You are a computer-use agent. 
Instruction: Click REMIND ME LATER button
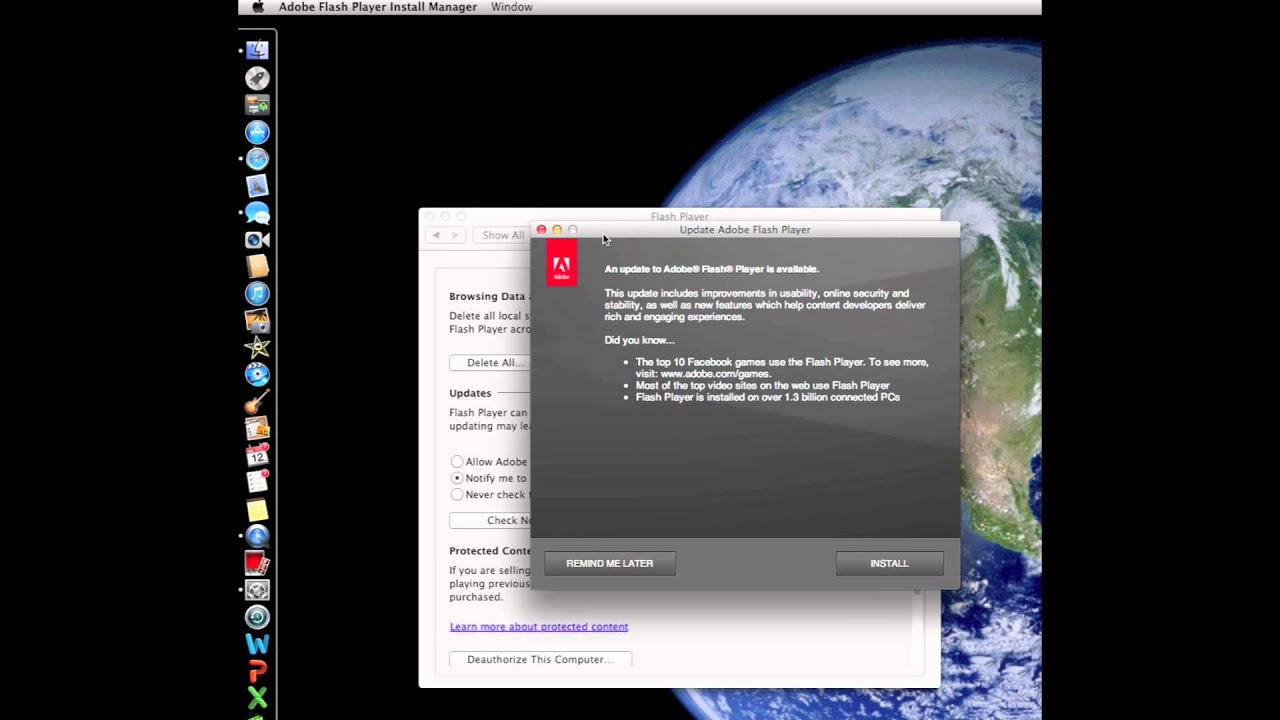click(x=610, y=563)
